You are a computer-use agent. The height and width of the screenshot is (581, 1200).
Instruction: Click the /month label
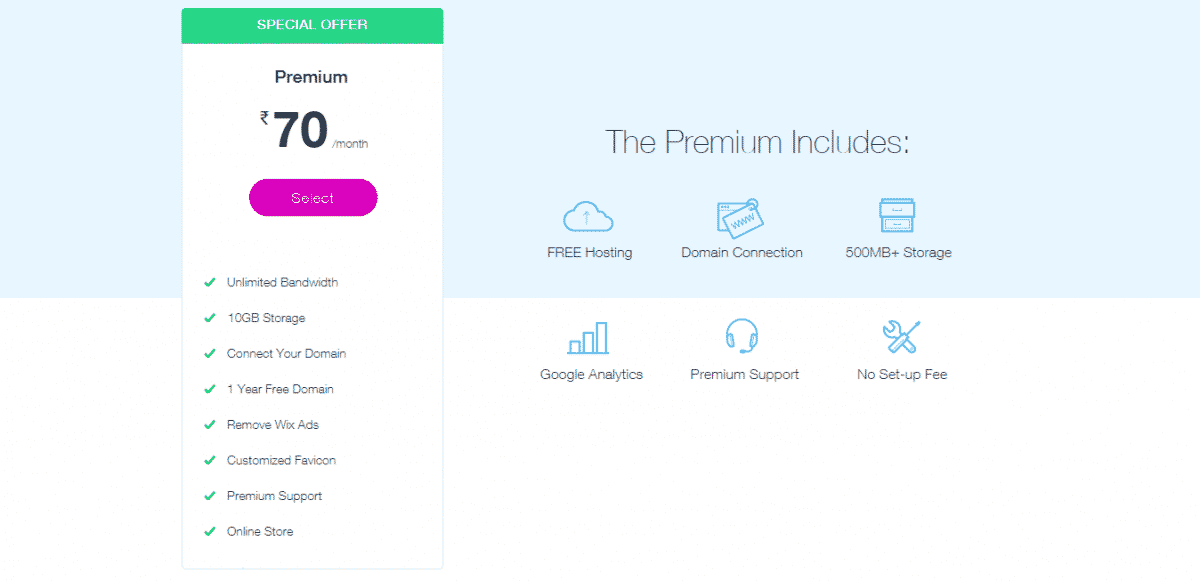[353, 141]
